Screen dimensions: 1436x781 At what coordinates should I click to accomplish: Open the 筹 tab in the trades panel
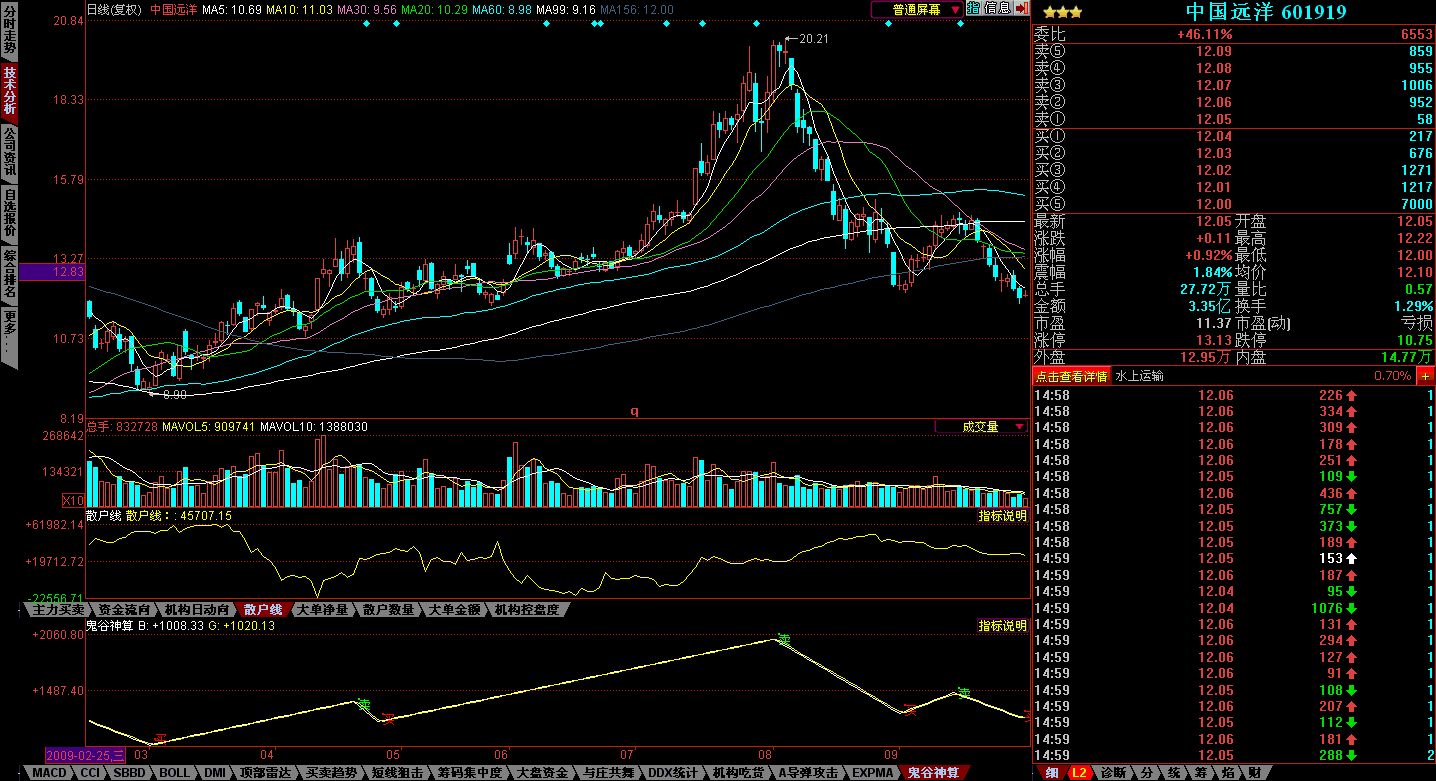point(1201,773)
